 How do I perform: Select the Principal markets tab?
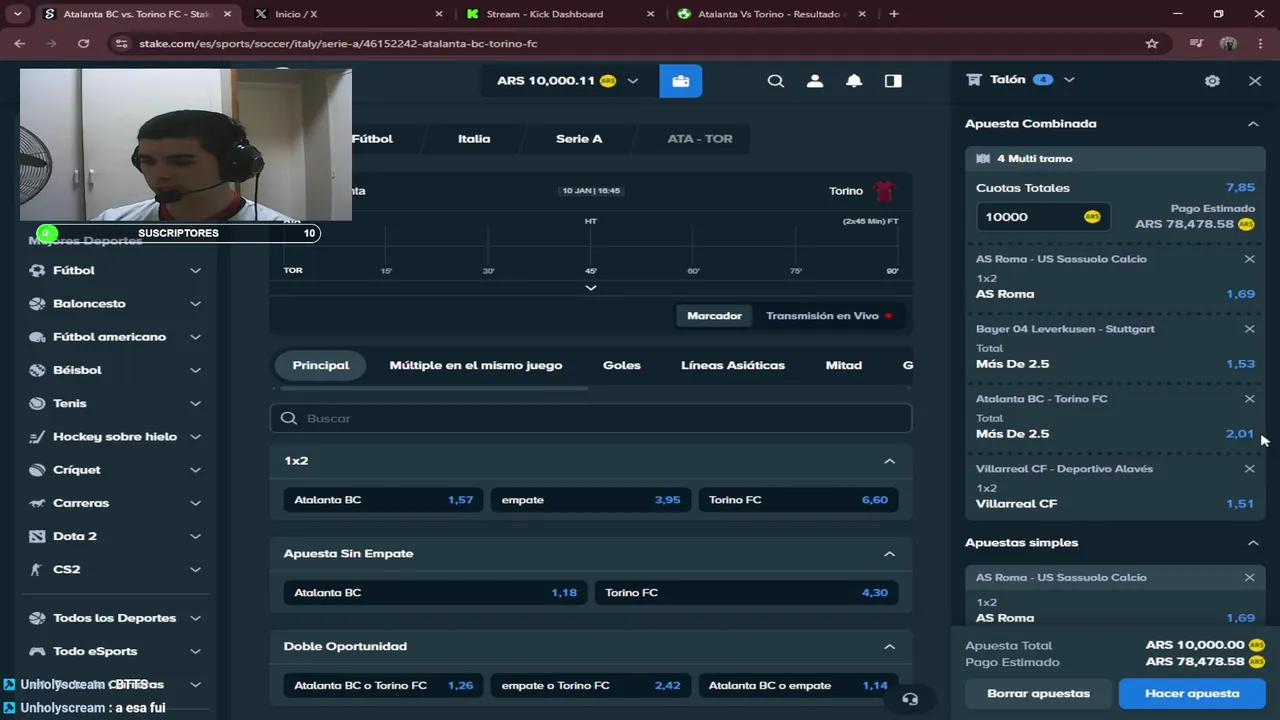coord(321,366)
